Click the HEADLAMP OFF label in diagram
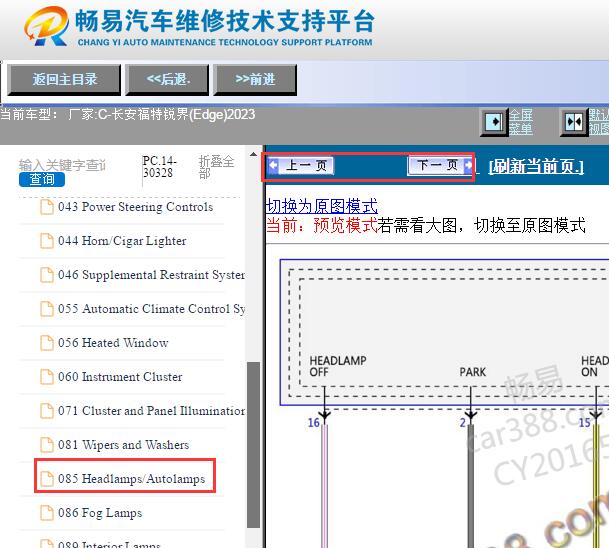The image size is (609, 548). pyautogui.click(x=338, y=366)
